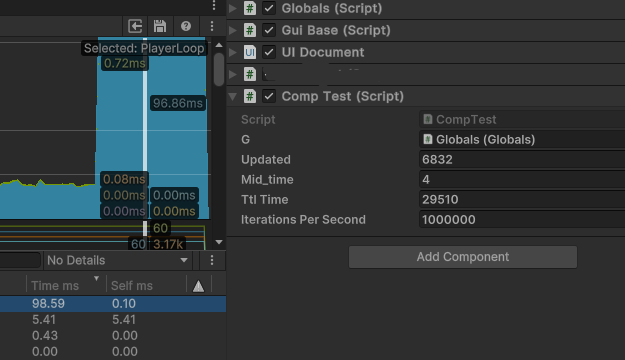Select the Globals (Globals) object field
Viewport: 625px width, 360px height.
pos(522,140)
